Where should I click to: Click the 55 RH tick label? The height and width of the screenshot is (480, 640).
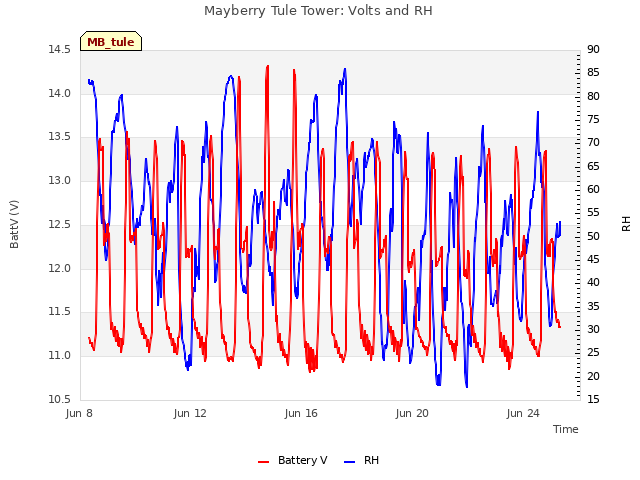pyautogui.click(x=593, y=213)
